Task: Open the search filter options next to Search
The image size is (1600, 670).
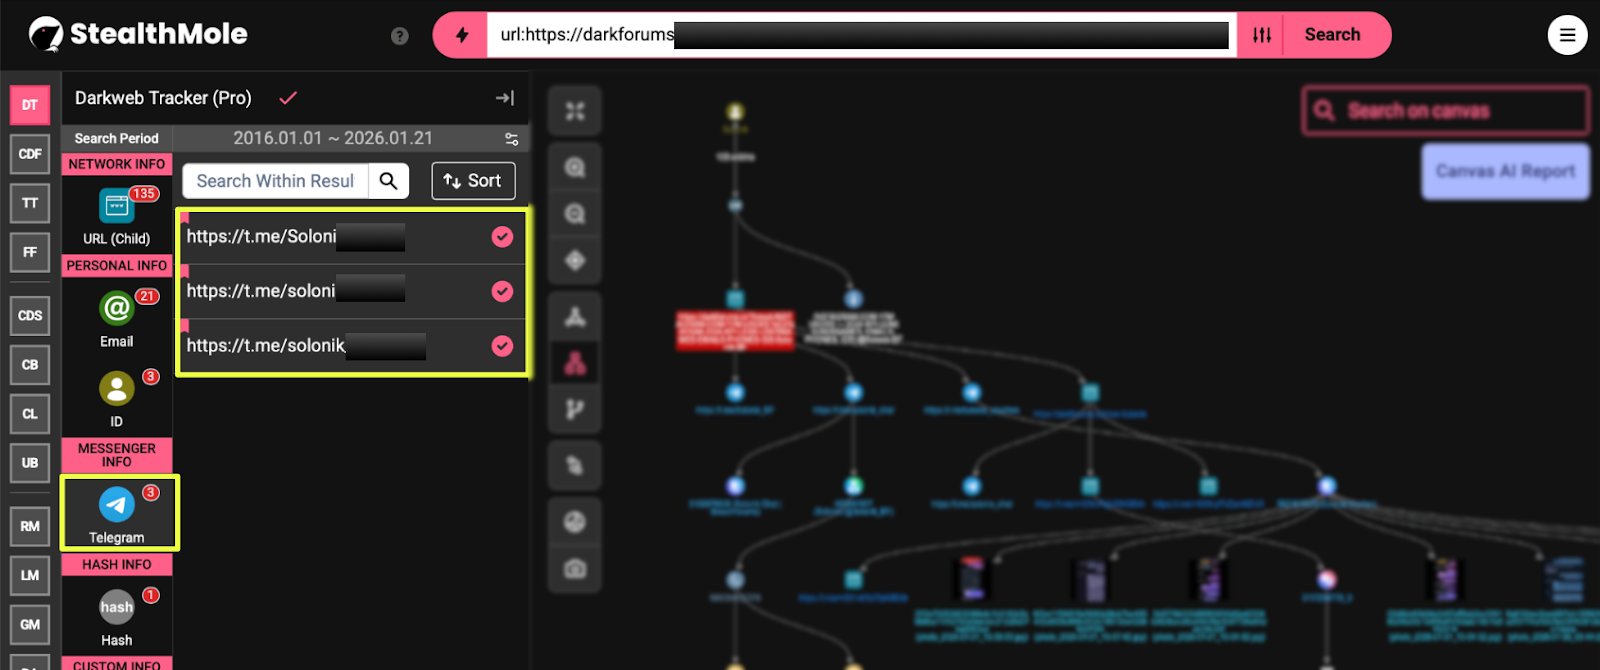Action: tap(1262, 35)
